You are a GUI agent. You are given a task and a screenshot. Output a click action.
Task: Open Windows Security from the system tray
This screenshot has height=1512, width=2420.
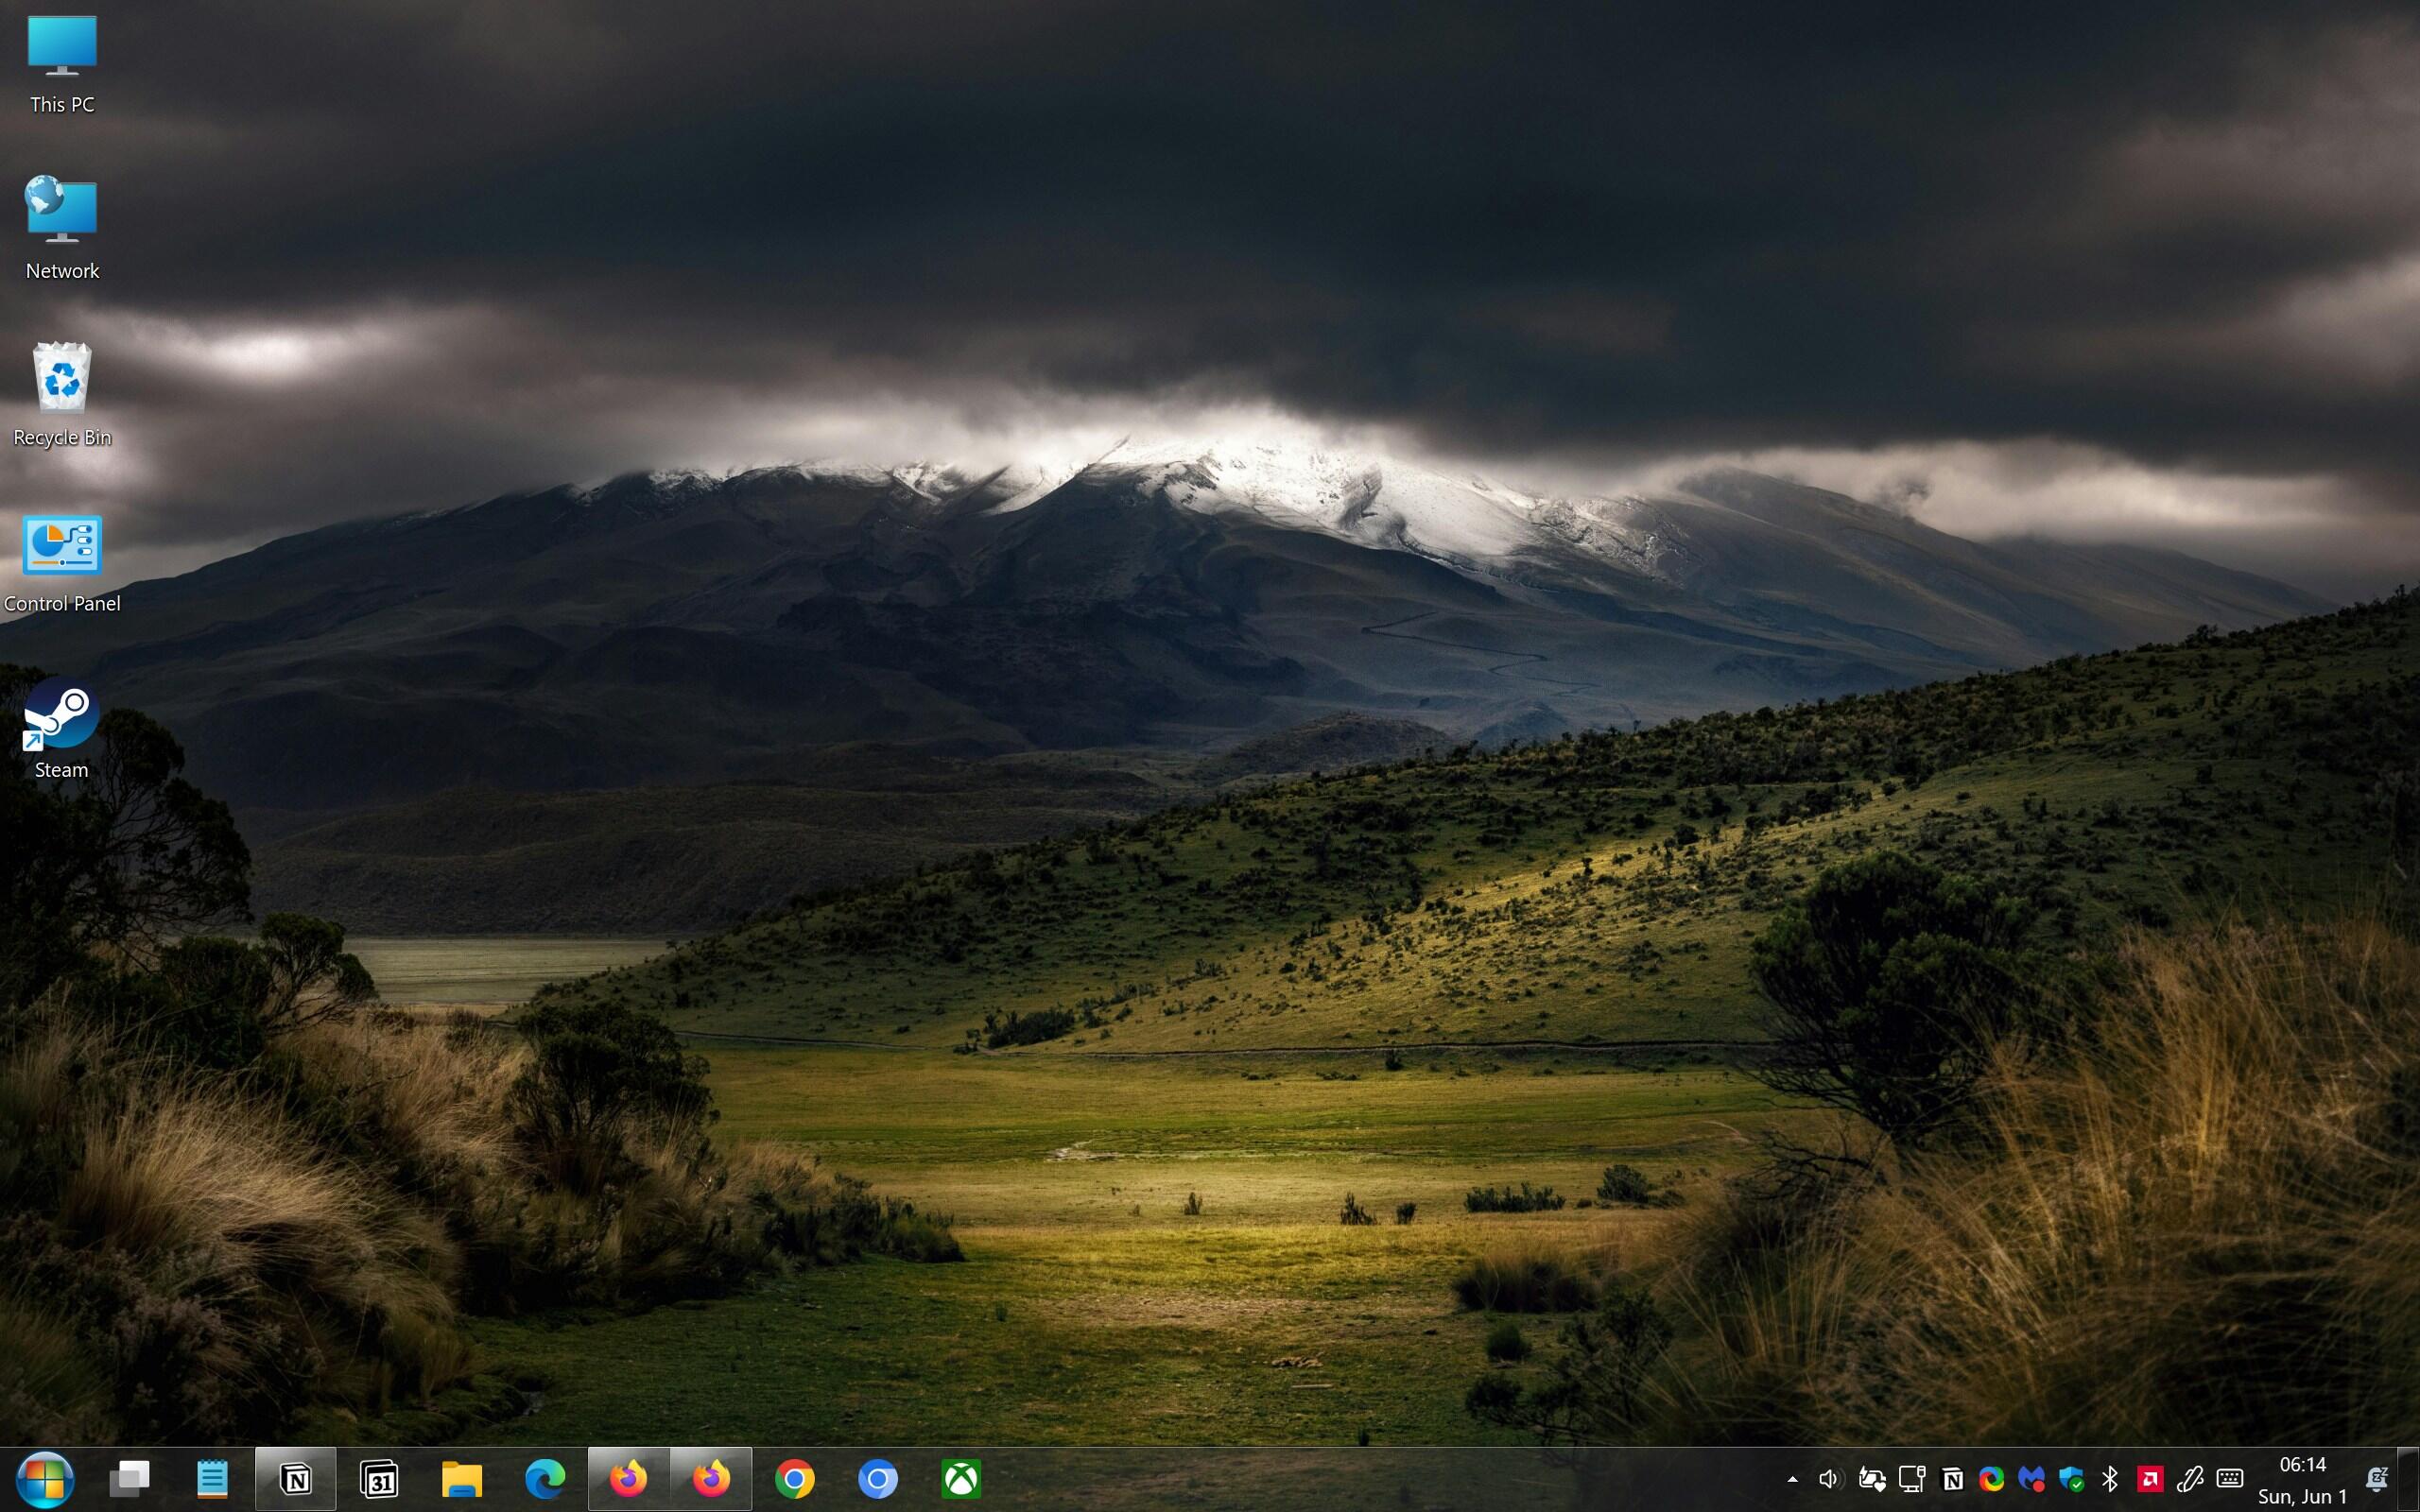[2074, 1477]
